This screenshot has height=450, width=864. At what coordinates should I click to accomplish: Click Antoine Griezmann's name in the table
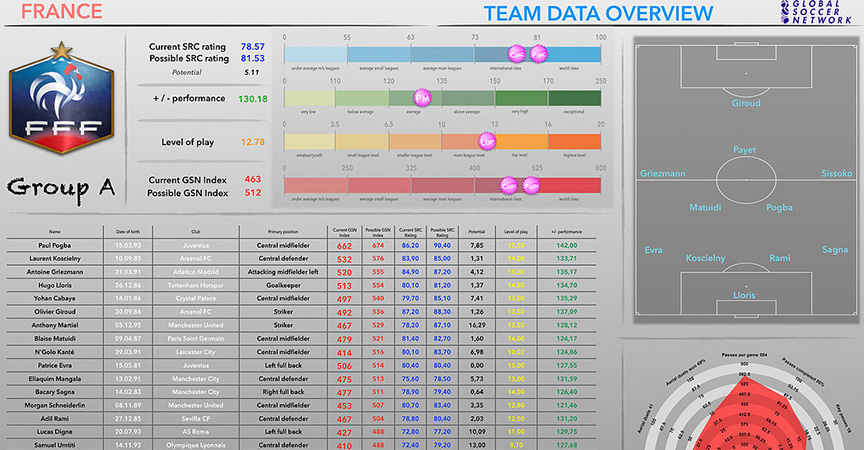pyautogui.click(x=60, y=271)
